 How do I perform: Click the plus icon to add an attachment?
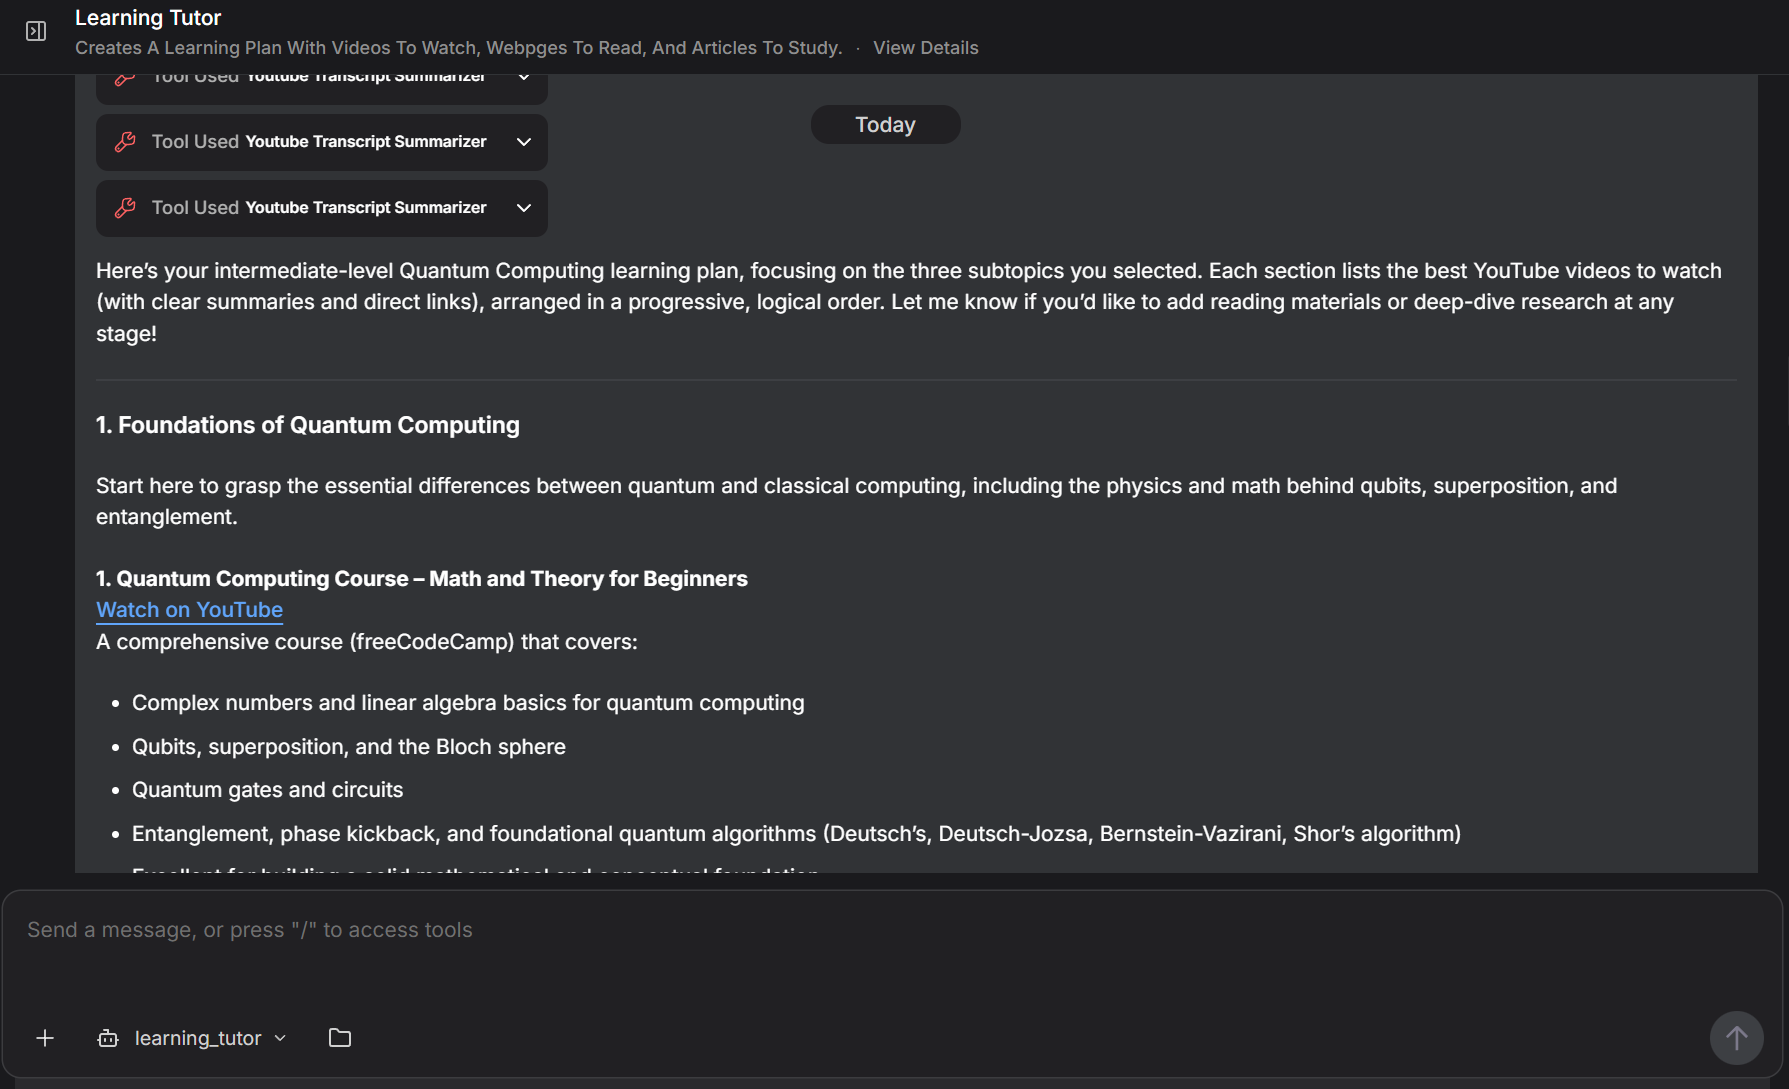pyautogui.click(x=45, y=1038)
